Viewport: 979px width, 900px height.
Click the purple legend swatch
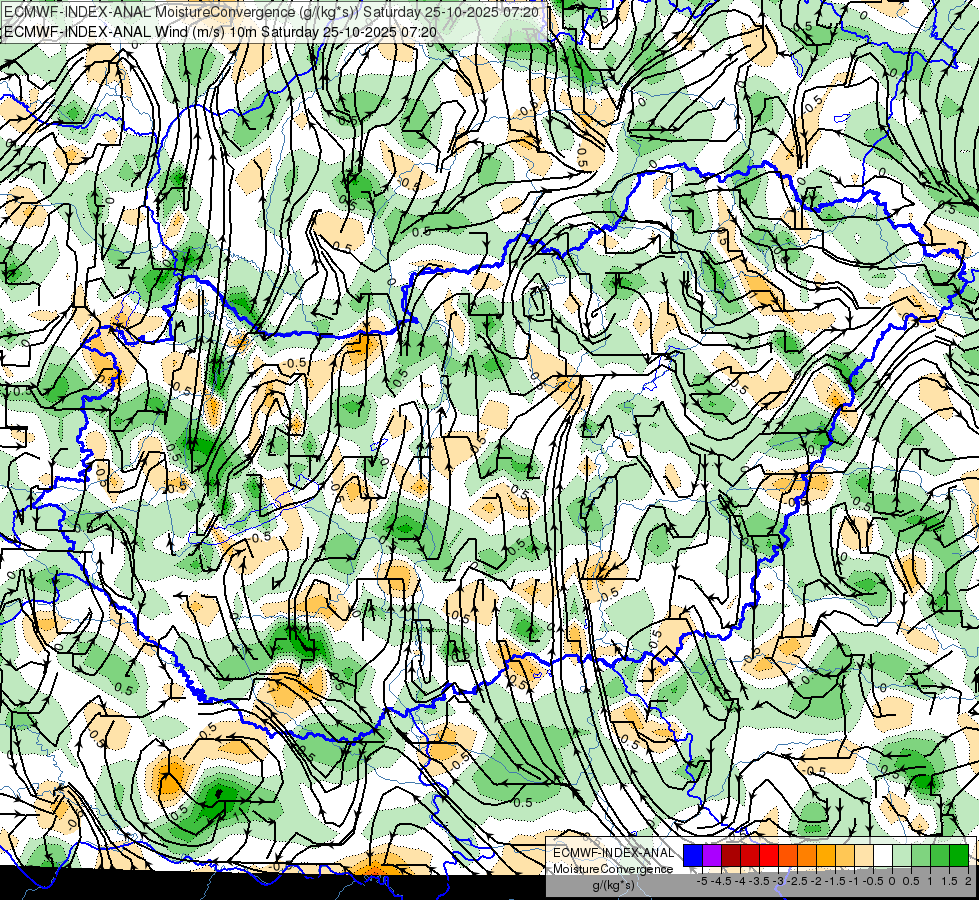point(712,856)
